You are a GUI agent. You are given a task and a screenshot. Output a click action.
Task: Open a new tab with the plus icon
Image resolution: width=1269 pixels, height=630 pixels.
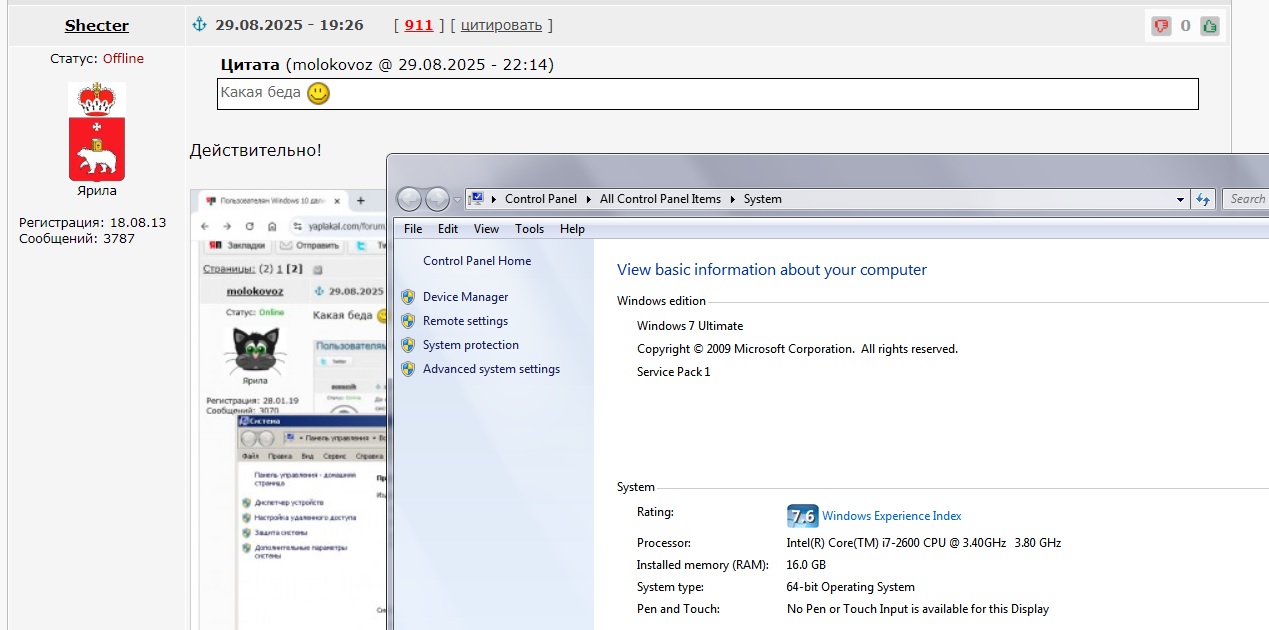coord(360,201)
